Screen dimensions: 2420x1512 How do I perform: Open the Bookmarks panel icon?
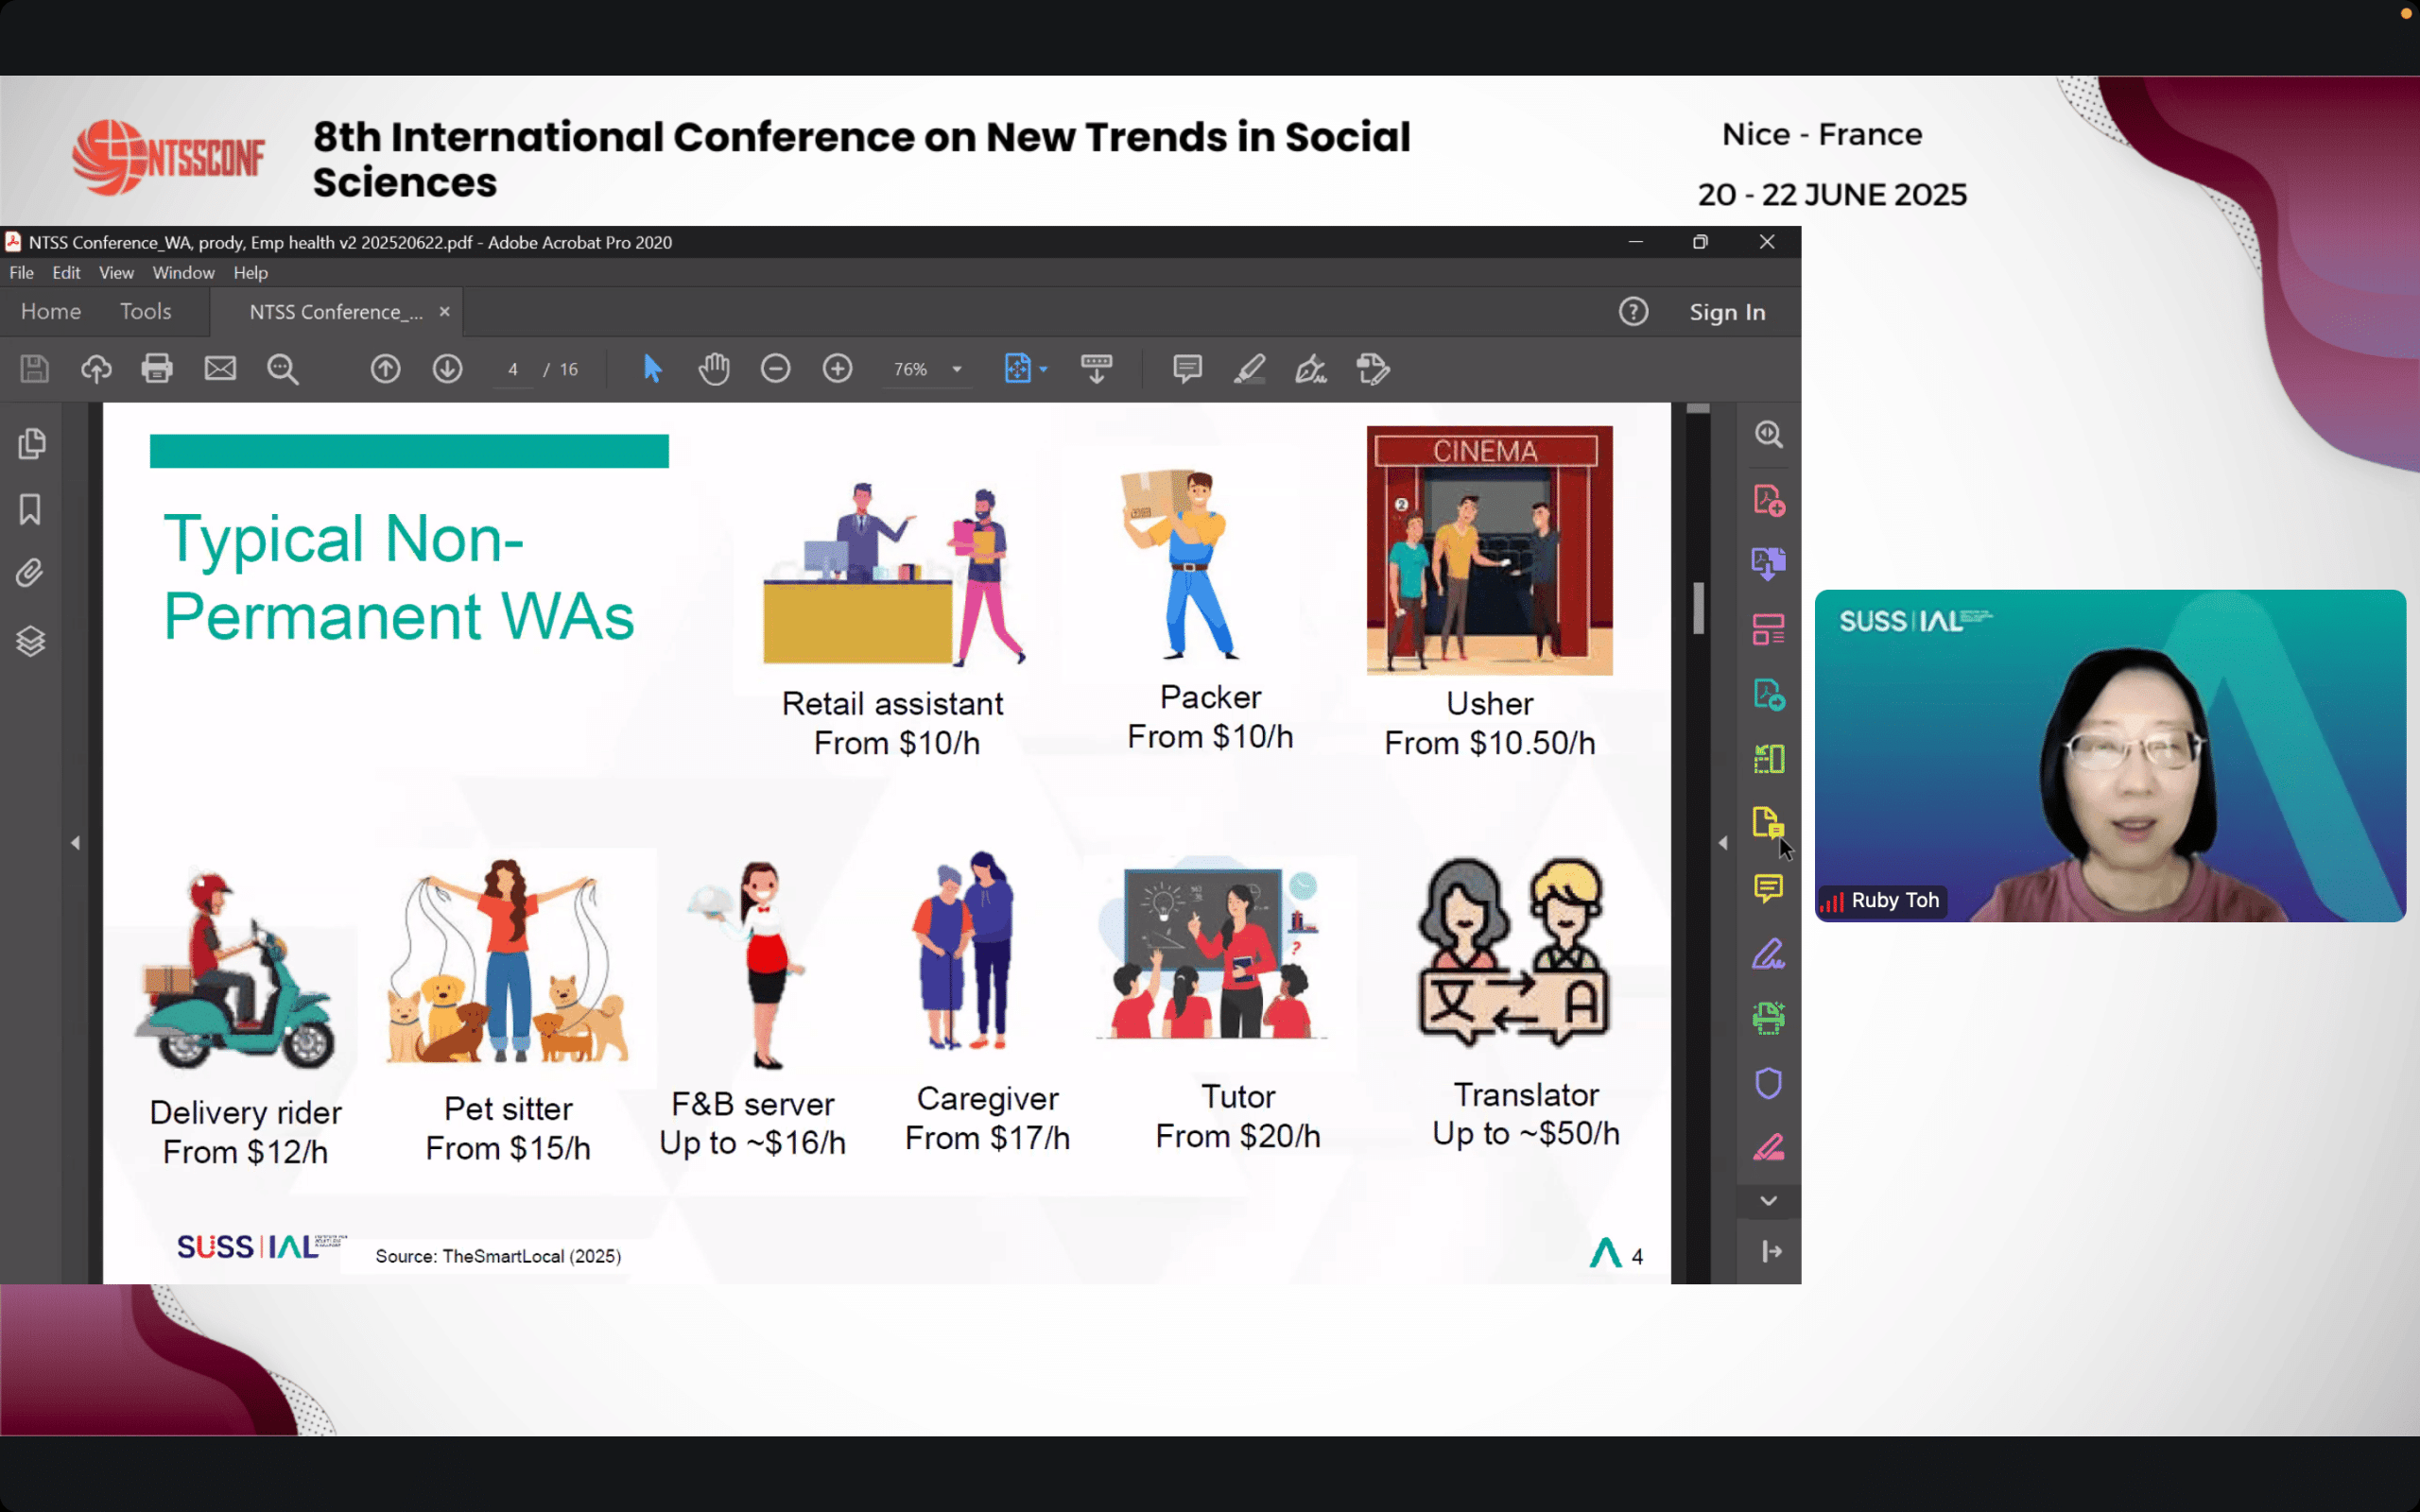point(30,509)
